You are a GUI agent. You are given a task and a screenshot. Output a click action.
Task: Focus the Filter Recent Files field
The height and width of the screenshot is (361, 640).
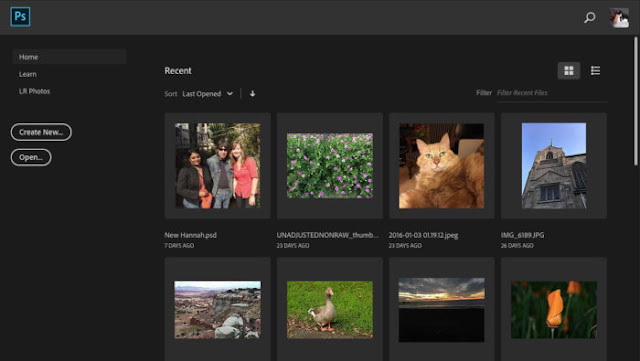(x=551, y=93)
